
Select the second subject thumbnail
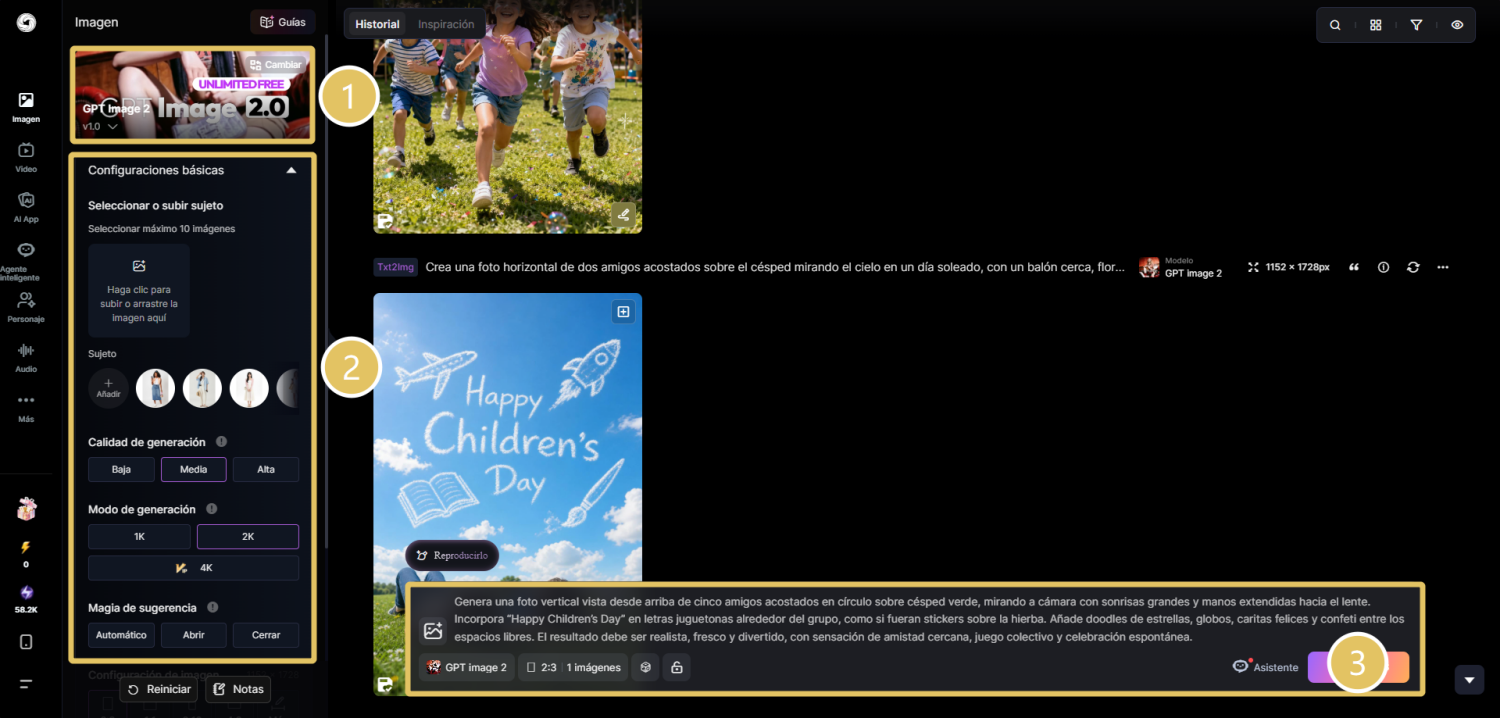point(202,388)
